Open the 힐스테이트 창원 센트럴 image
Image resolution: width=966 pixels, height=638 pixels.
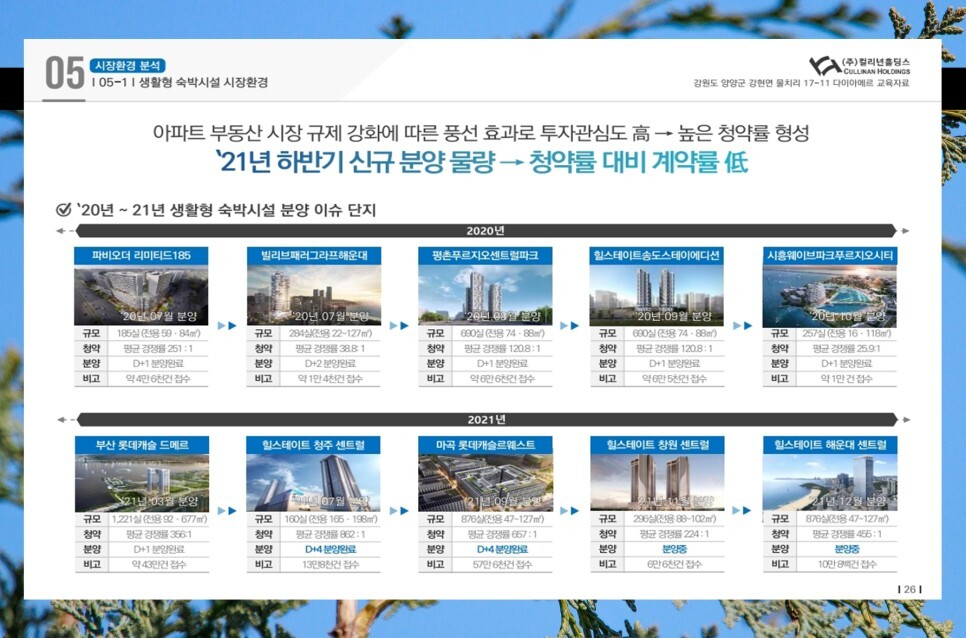(x=657, y=483)
